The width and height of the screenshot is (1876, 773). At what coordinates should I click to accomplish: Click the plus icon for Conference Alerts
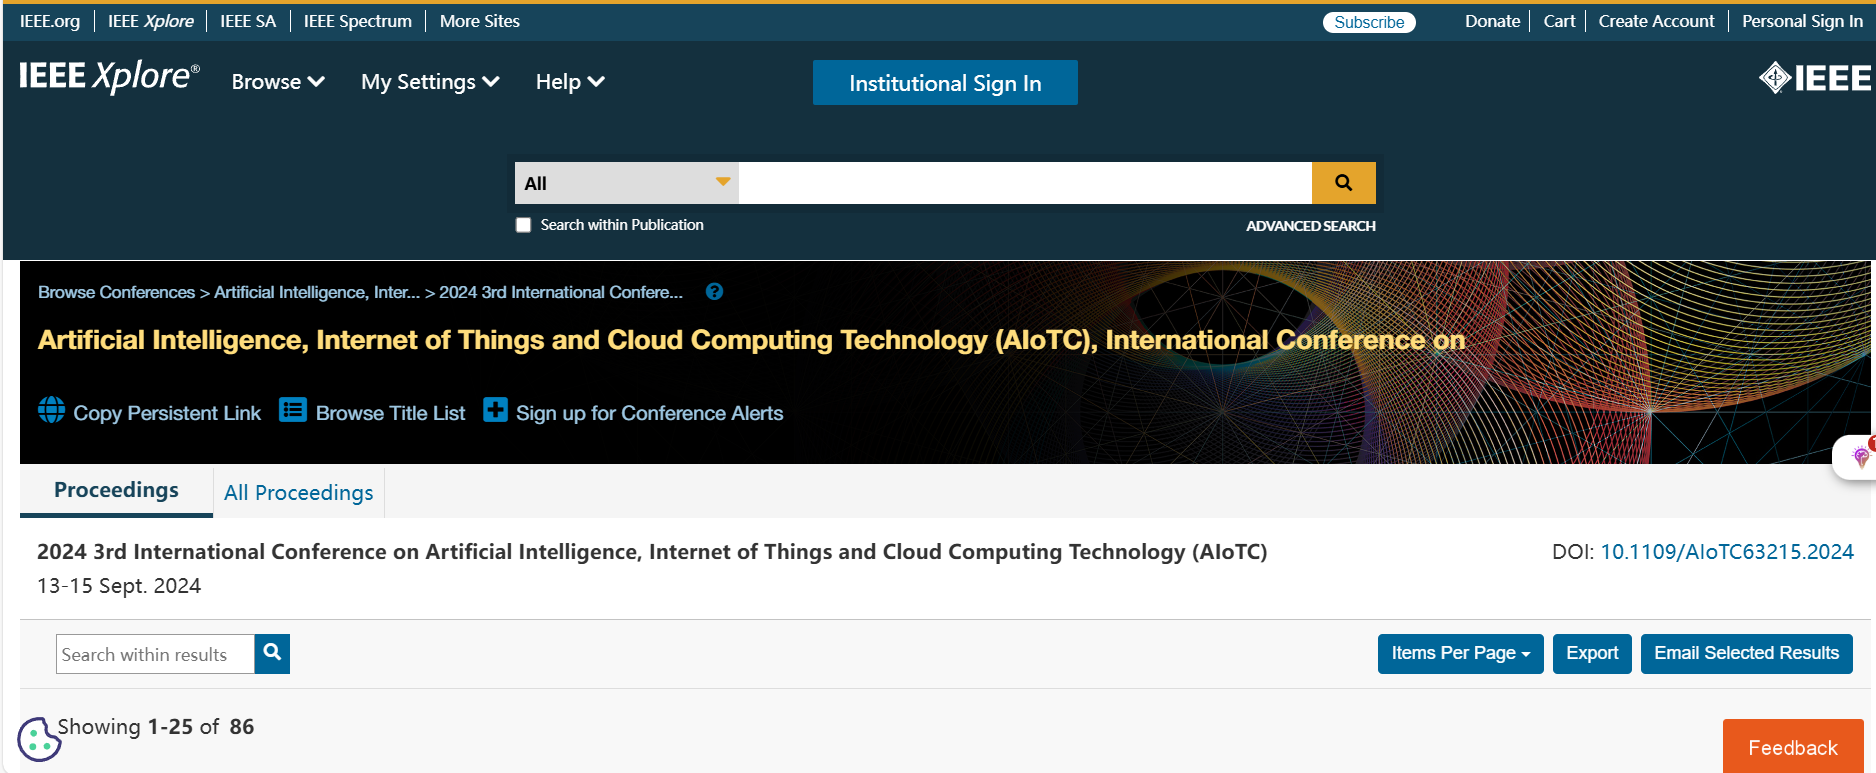(x=495, y=410)
